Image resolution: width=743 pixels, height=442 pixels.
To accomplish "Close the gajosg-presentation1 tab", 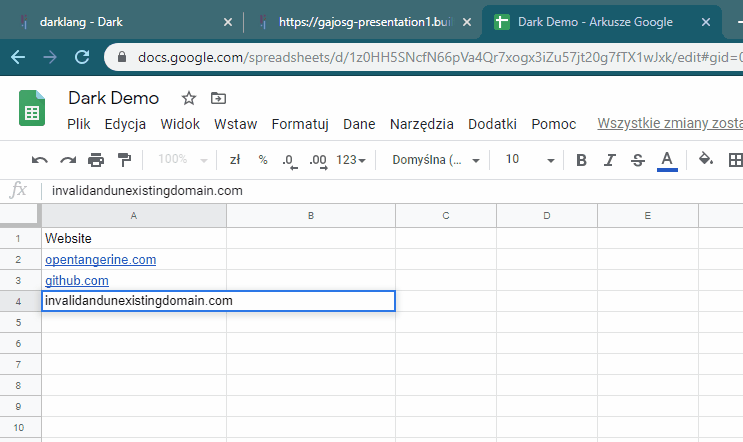I will [467, 22].
